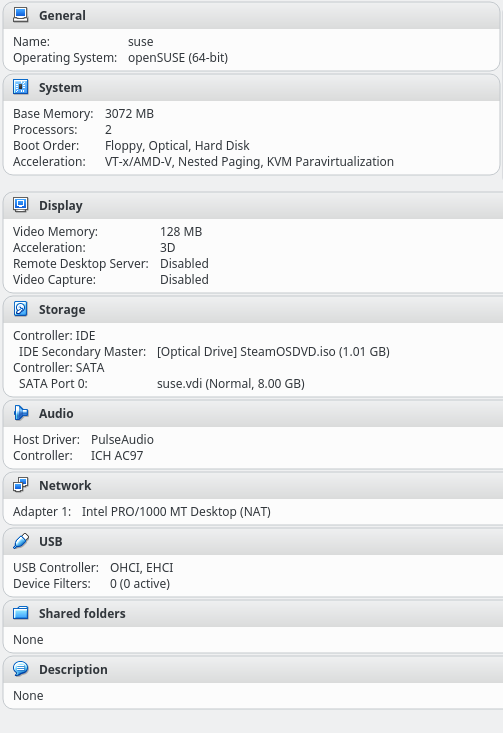The image size is (503, 733).
Task: Click the Storage disk icon
Action: tap(21, 309)
